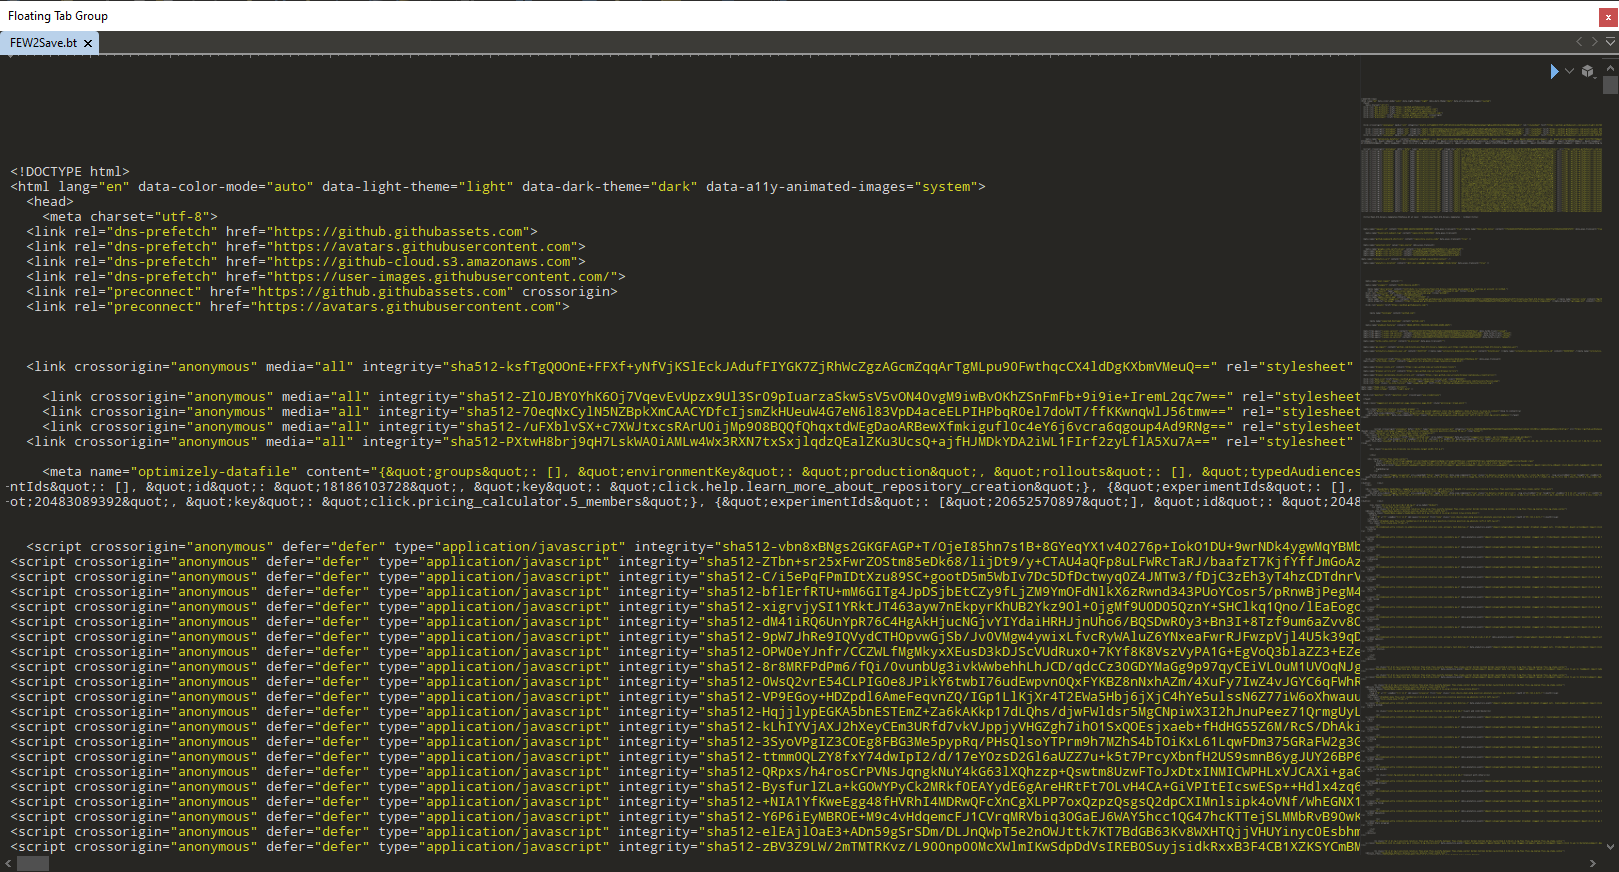Click the script line with sha512-+NIA1YfKweEgg48
Viewport: 1619px width, 872px height.
[x=685, y=802]
